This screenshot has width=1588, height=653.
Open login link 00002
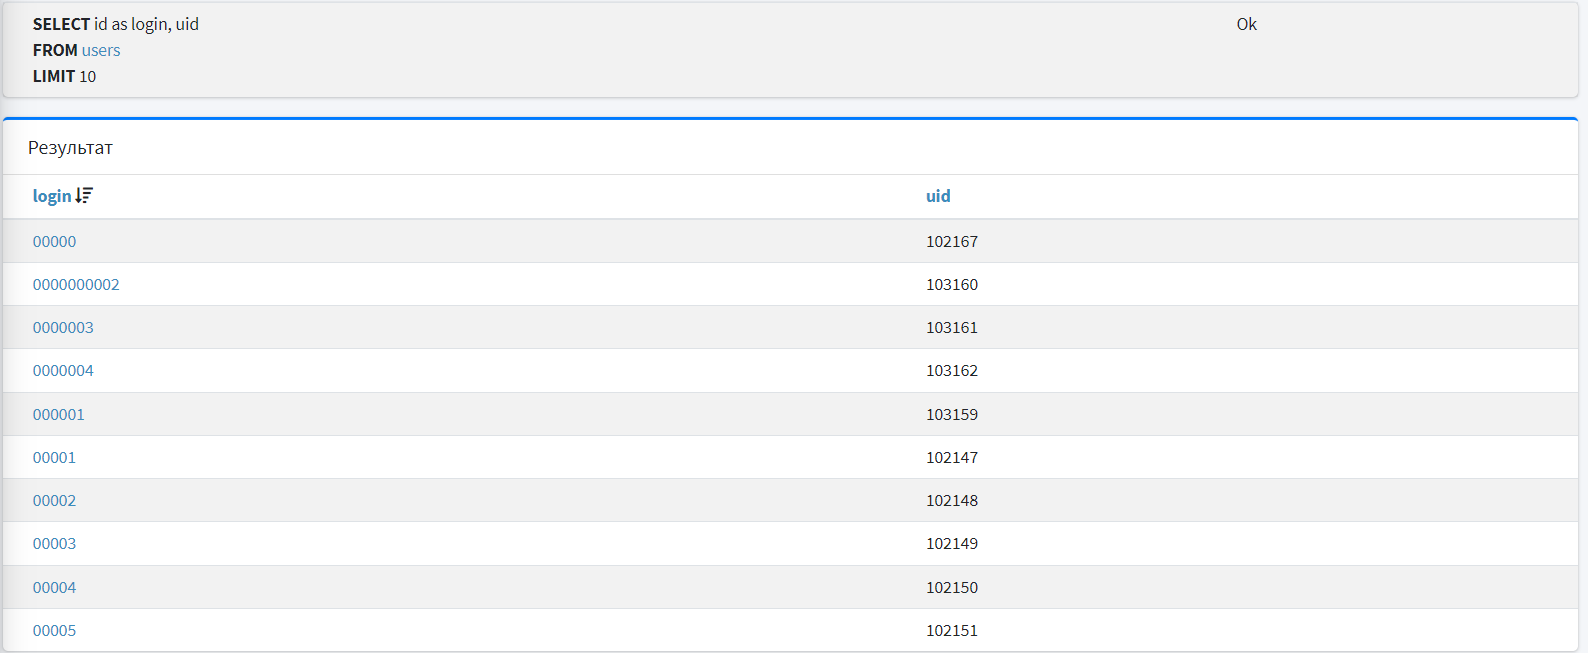pyautogui.click(x=54, y=500)
